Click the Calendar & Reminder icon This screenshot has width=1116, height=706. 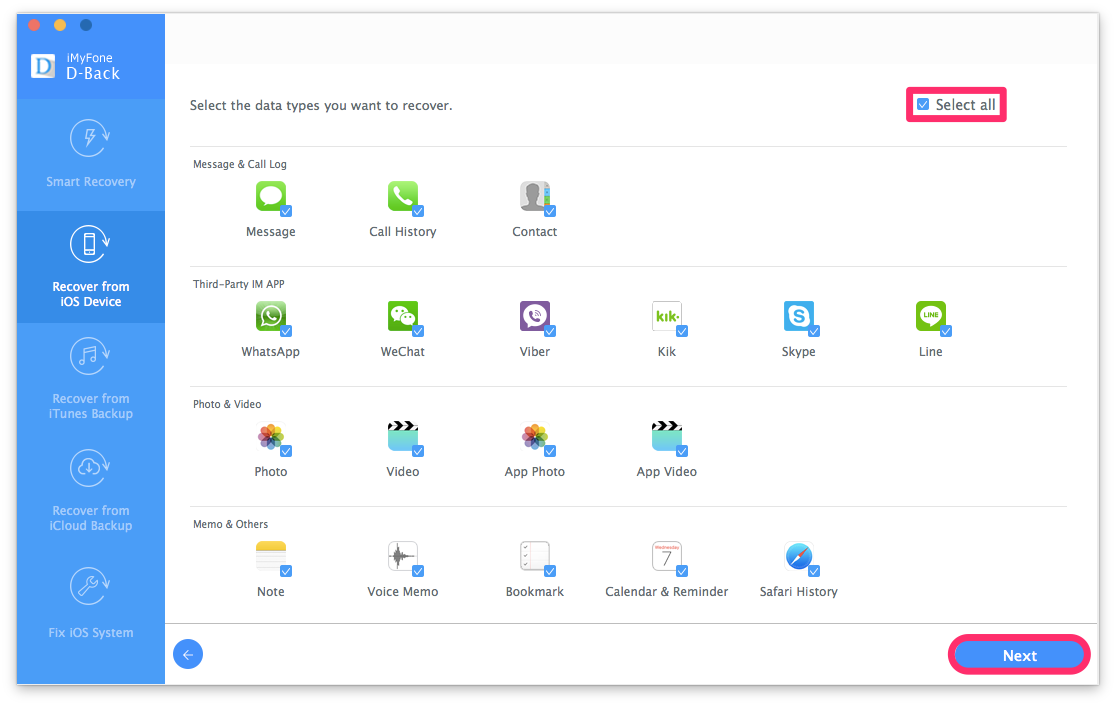point(667,557)
